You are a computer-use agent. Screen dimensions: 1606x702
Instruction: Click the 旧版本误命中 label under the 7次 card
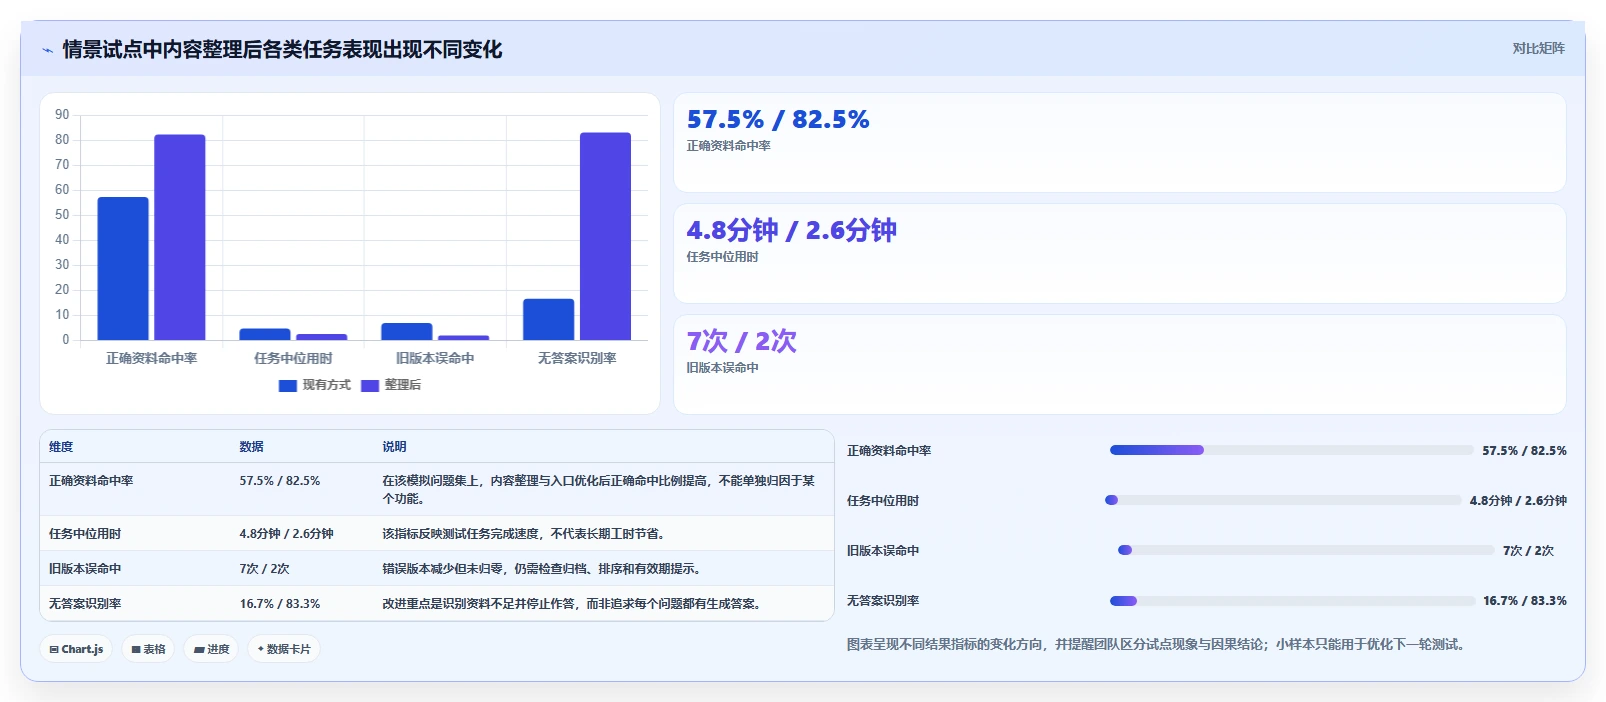point(722,368)
